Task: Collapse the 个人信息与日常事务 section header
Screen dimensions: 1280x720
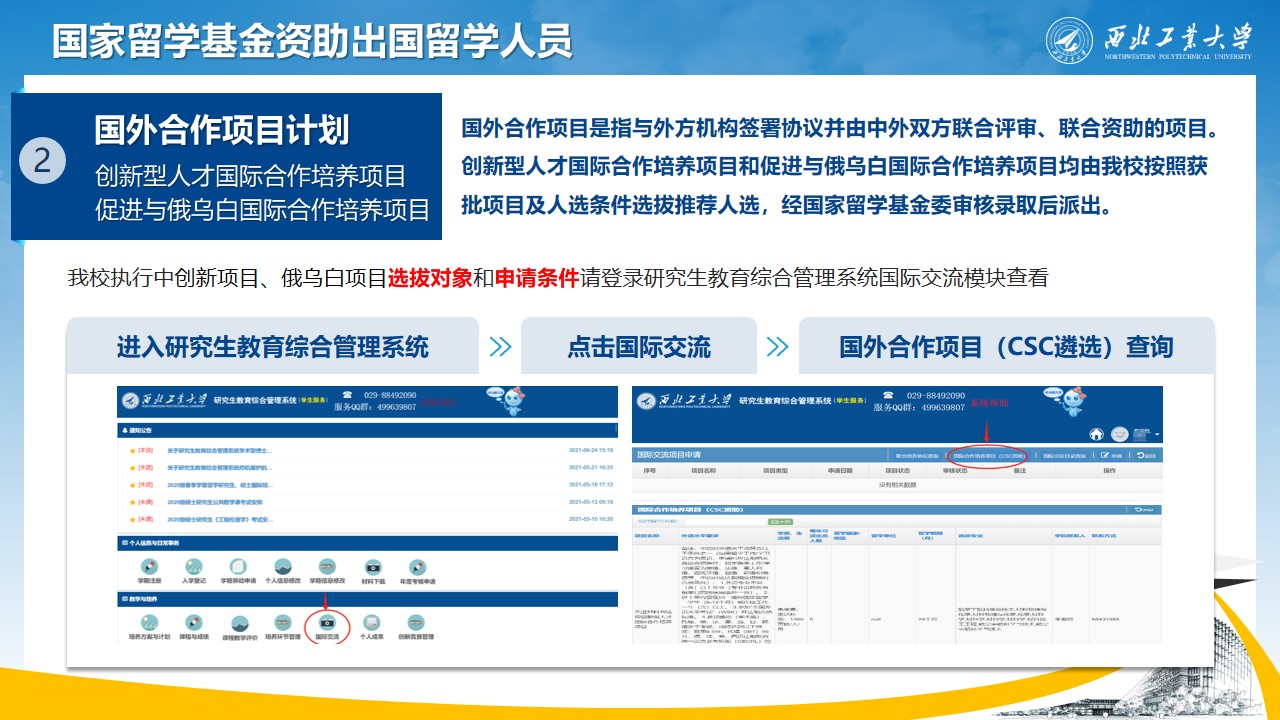Action: [150, 543]
